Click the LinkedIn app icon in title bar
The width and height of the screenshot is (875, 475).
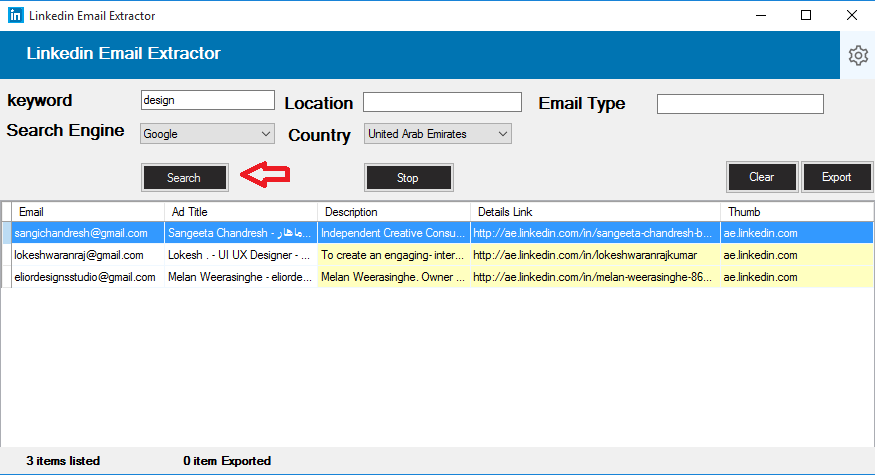coord(16,16)
